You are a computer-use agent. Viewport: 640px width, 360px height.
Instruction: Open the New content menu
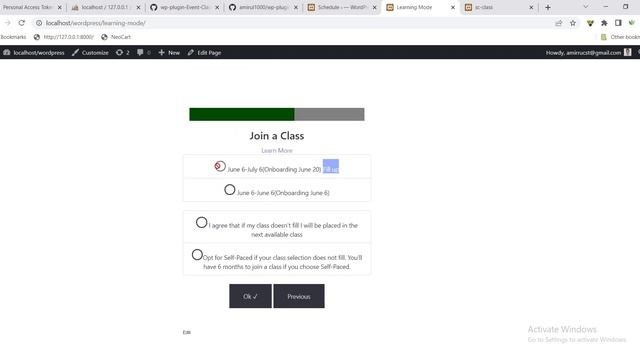coord(169,53)
